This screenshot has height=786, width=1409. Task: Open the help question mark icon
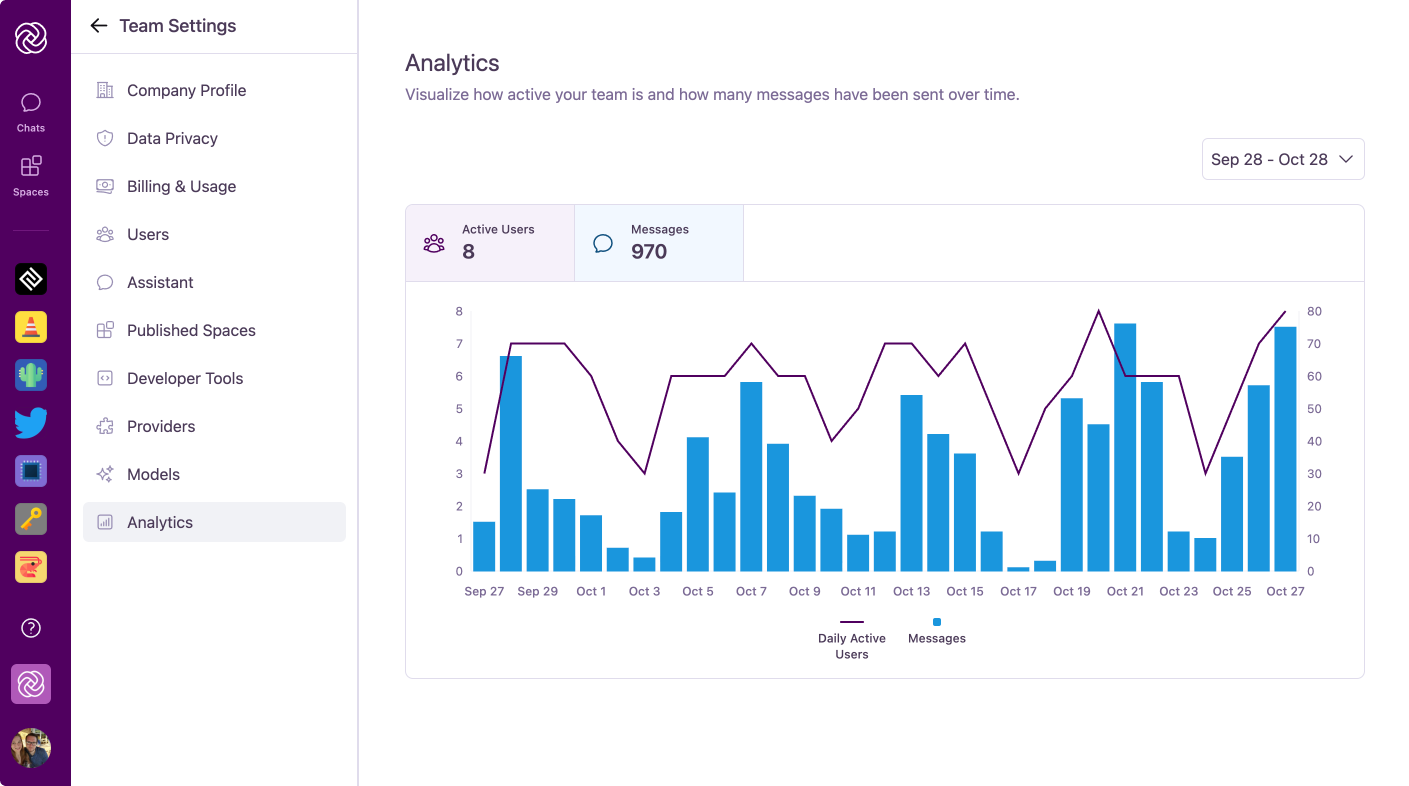tap(30, 628)
